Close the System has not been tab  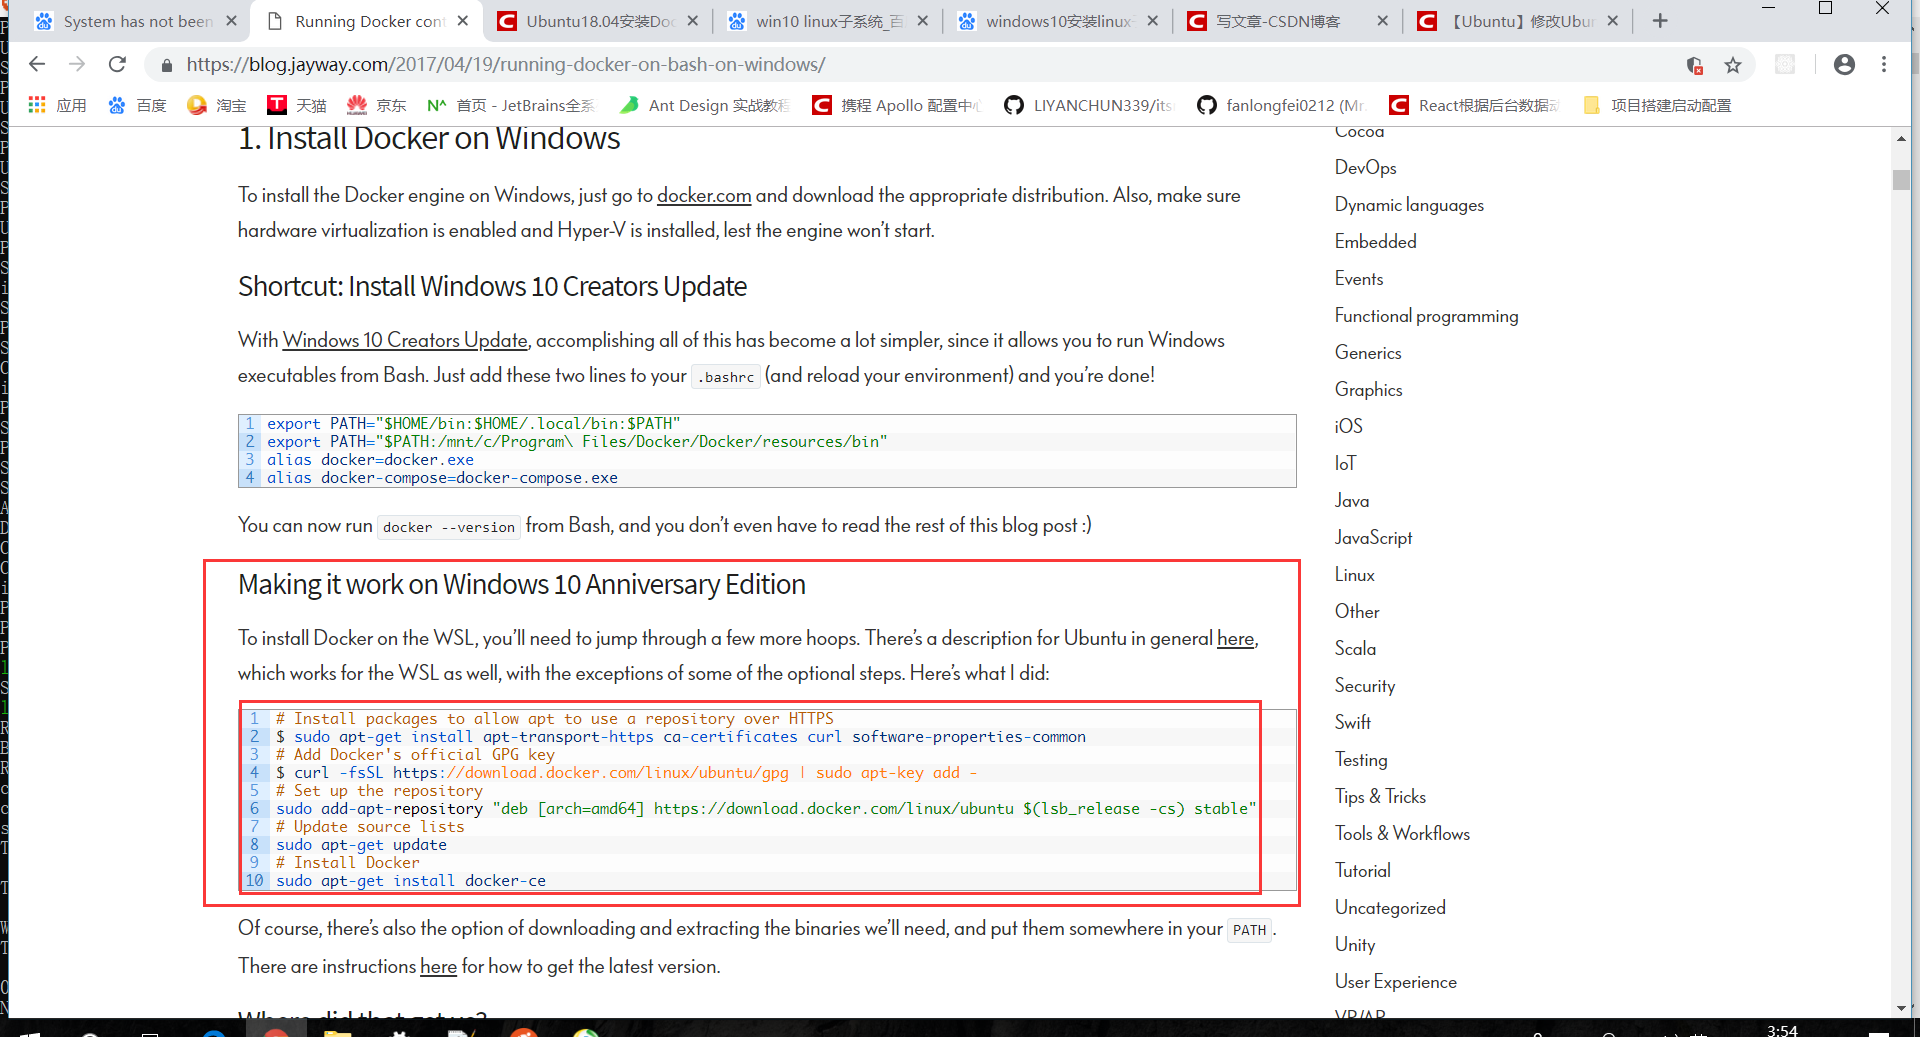[232, 21]
